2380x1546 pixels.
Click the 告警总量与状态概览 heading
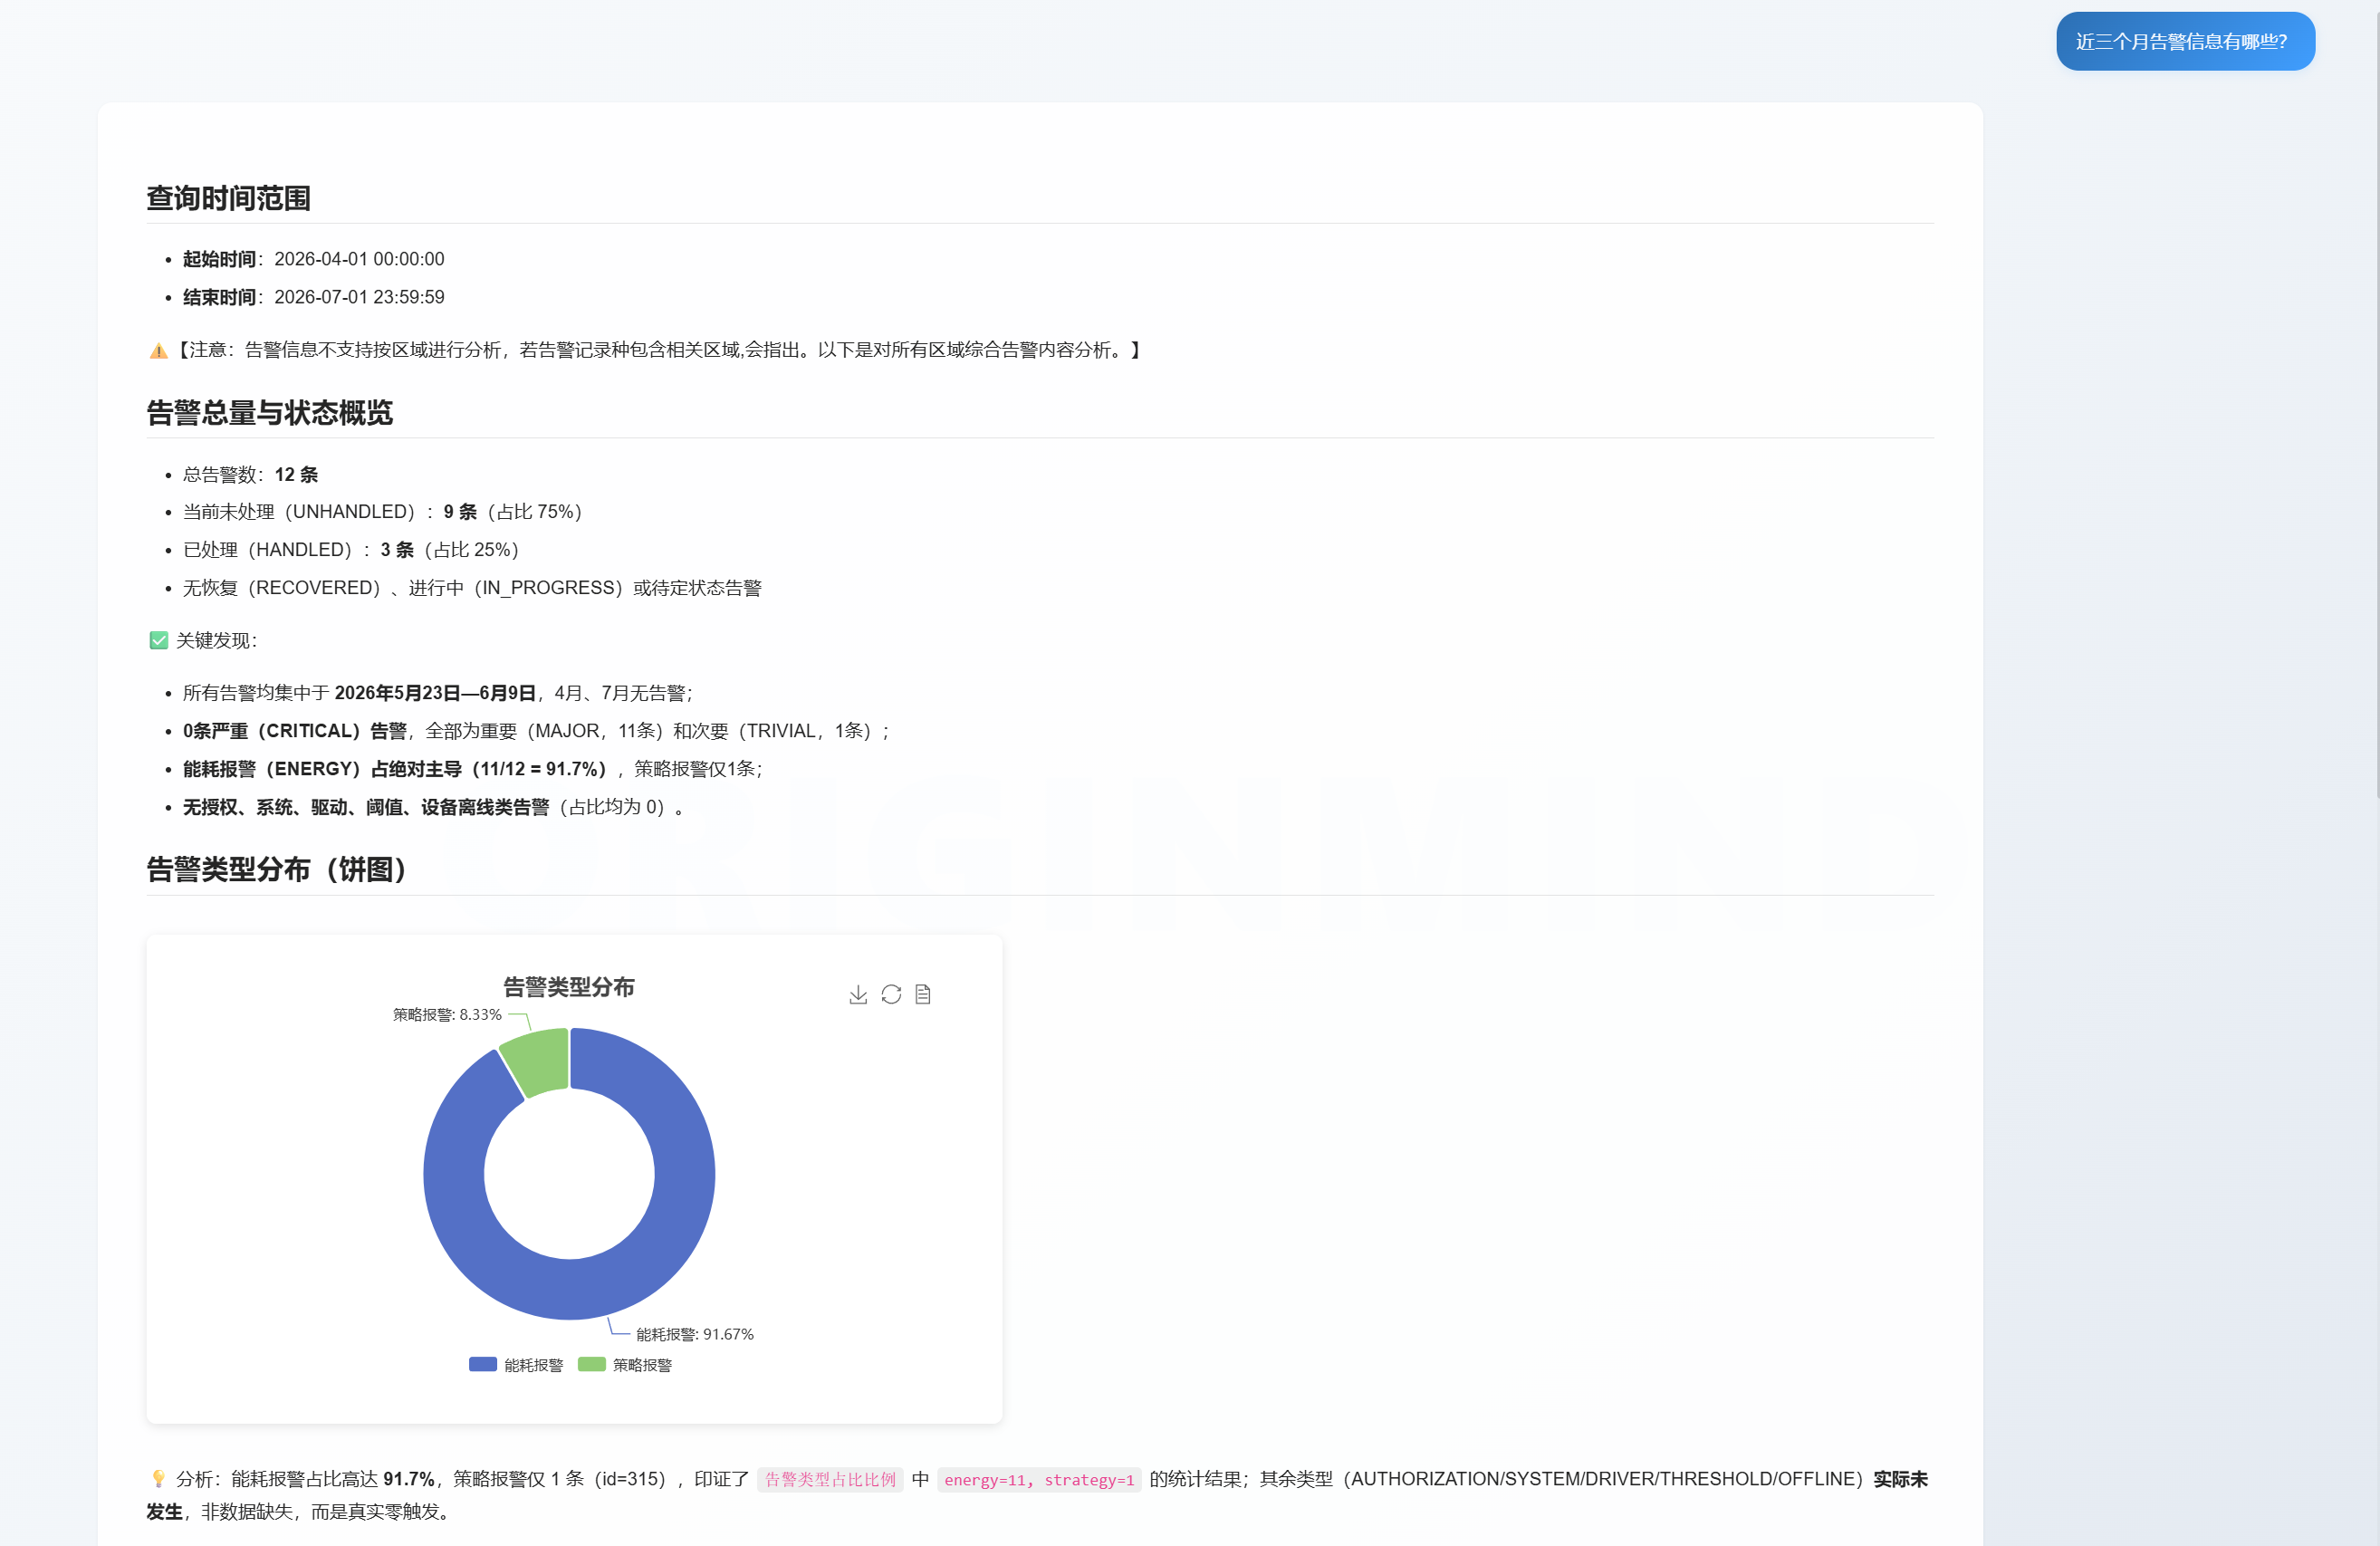(x=270, y=412)
